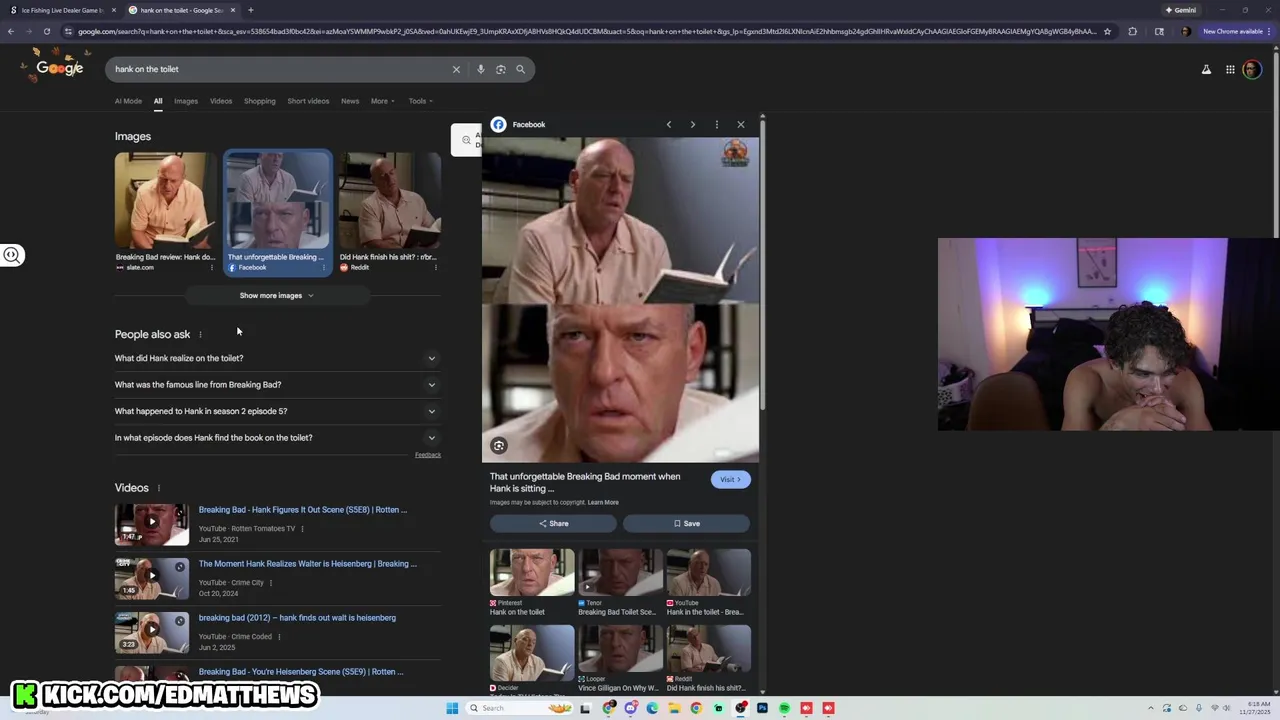The width and height of the screenshot is (1280, 720).
Task: Reload the page
Action: pos(46,31)
